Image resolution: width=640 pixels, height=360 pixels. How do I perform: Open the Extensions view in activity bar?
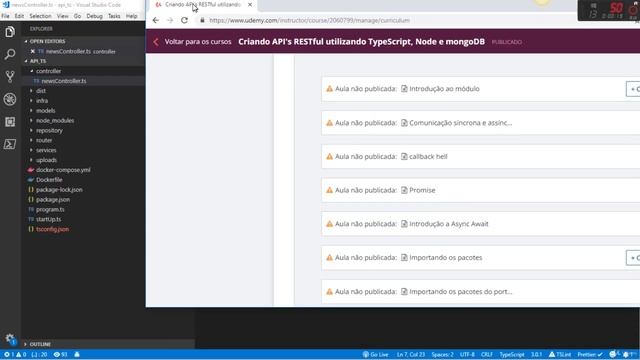point(10,122)
